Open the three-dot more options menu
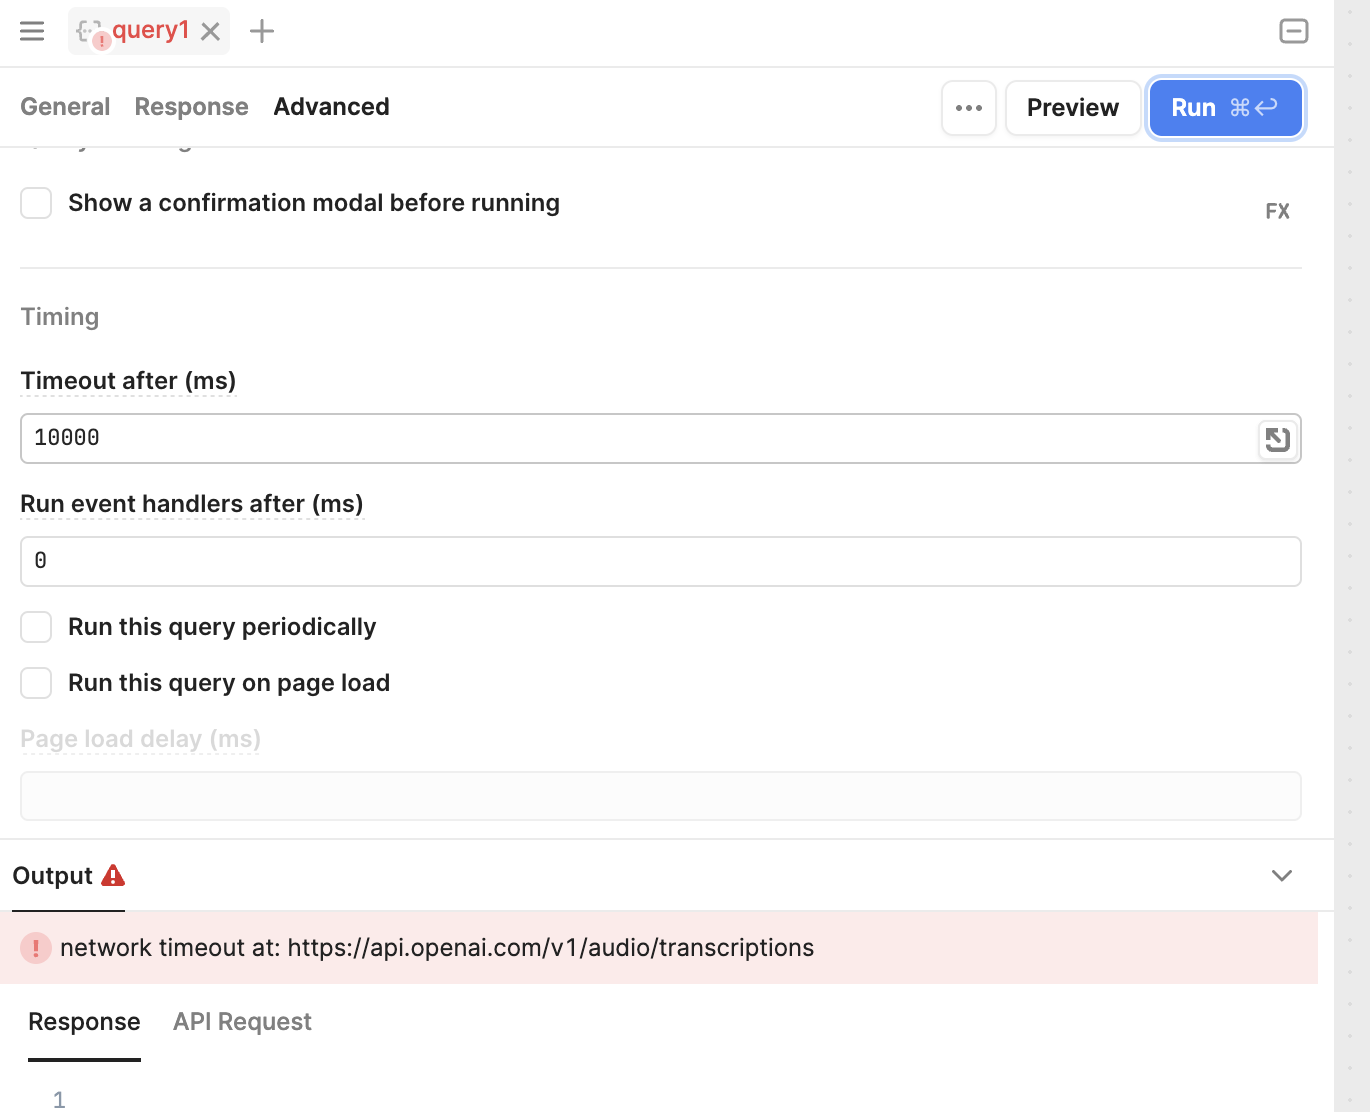Screen dimensions: 1370x1112 coord(968,108)
